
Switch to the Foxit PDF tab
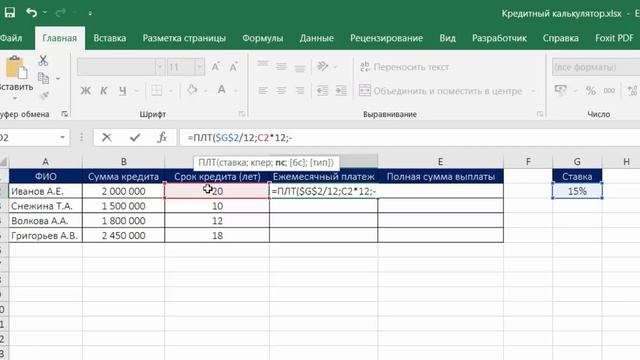coord(614,38)
